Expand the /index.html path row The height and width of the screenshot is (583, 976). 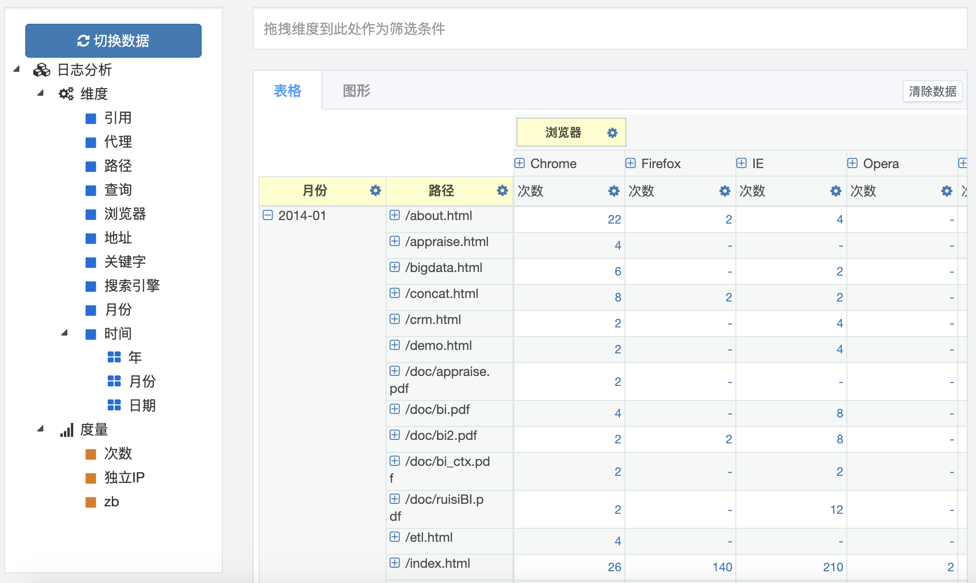click(395, 564)
